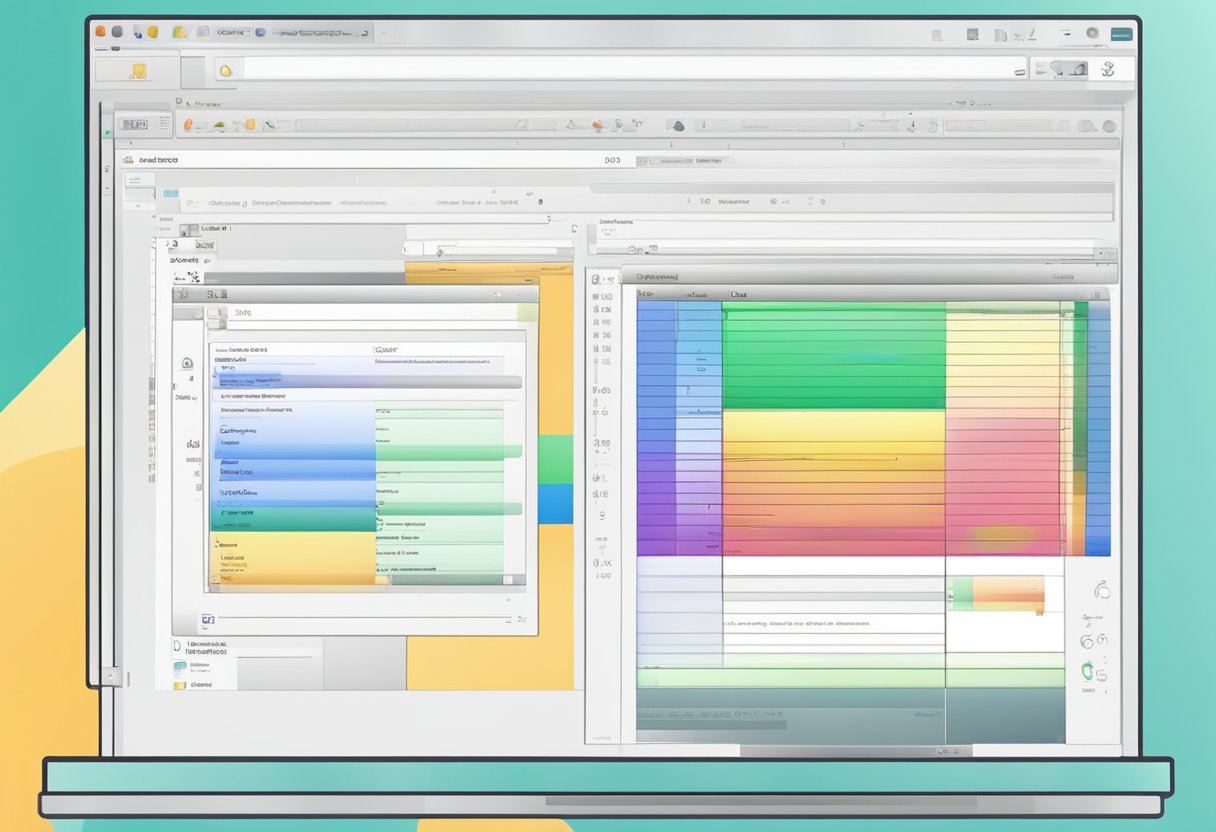Toggle the small checkbox at dialog bottom left
This screenshot has width=1216, height=832.
208,620
